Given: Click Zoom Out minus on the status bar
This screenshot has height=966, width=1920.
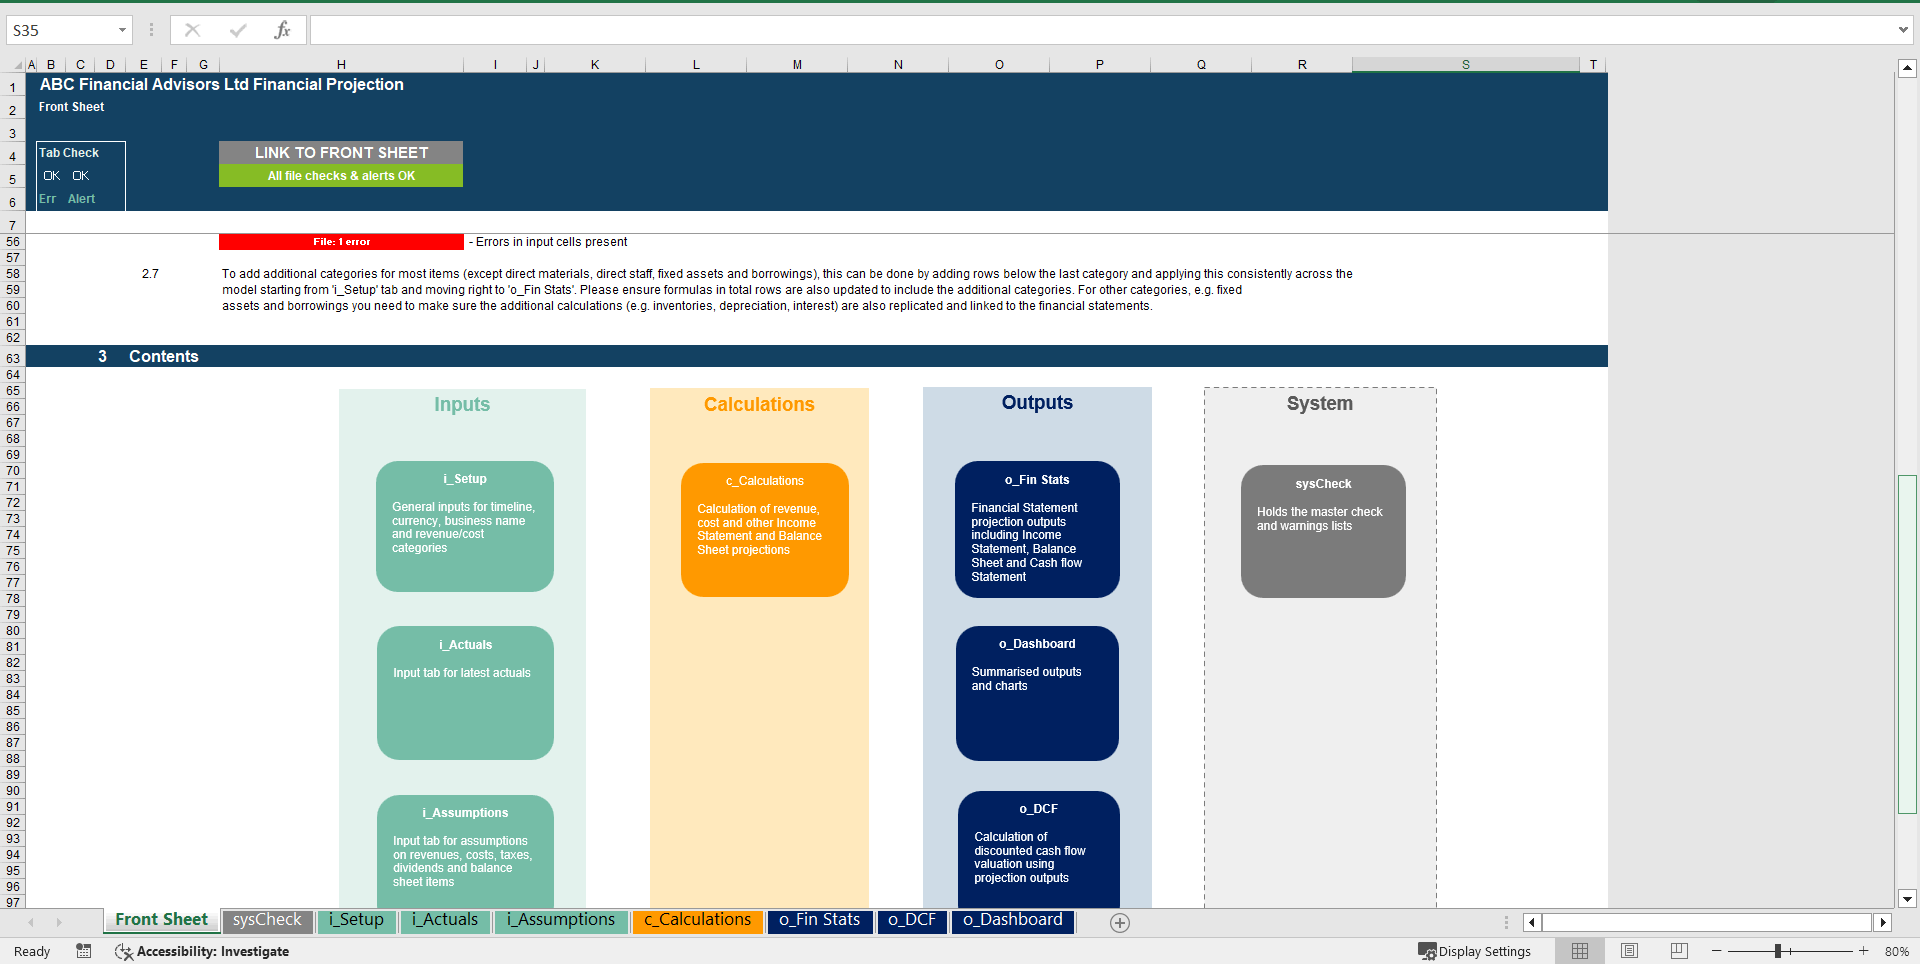Looking at the screenshot, I should click(x=1716, y=951).
